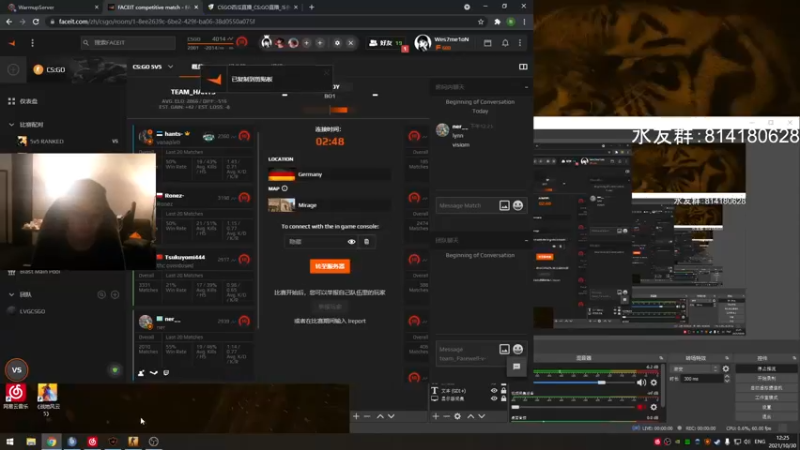Switch to the CSGO live stream tab
This screenshot has height=450, width=800.
pos(253,7)
